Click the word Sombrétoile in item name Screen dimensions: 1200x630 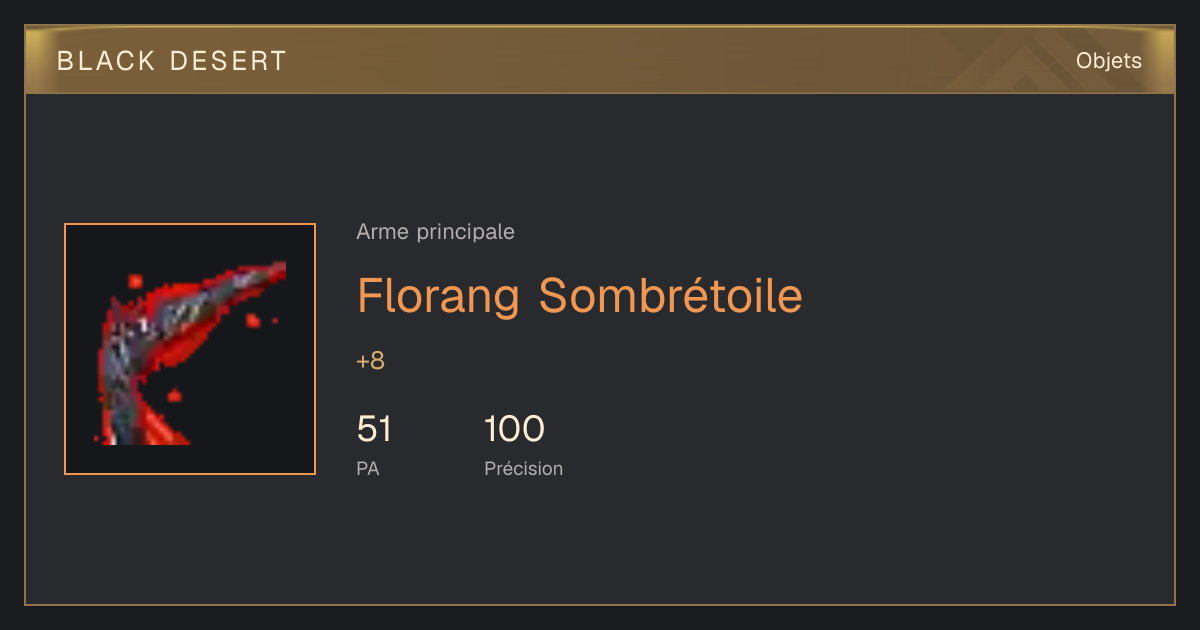click(671, 296)
